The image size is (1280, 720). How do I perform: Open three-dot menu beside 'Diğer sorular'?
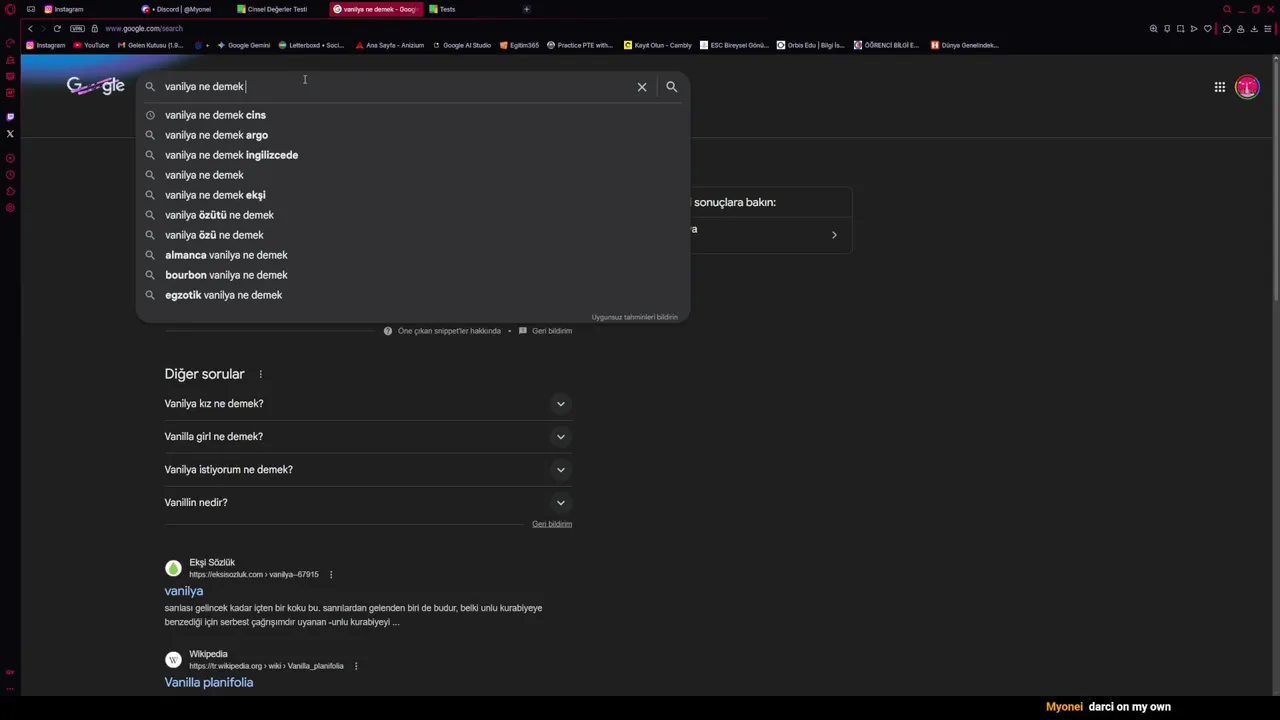(260, 375)
